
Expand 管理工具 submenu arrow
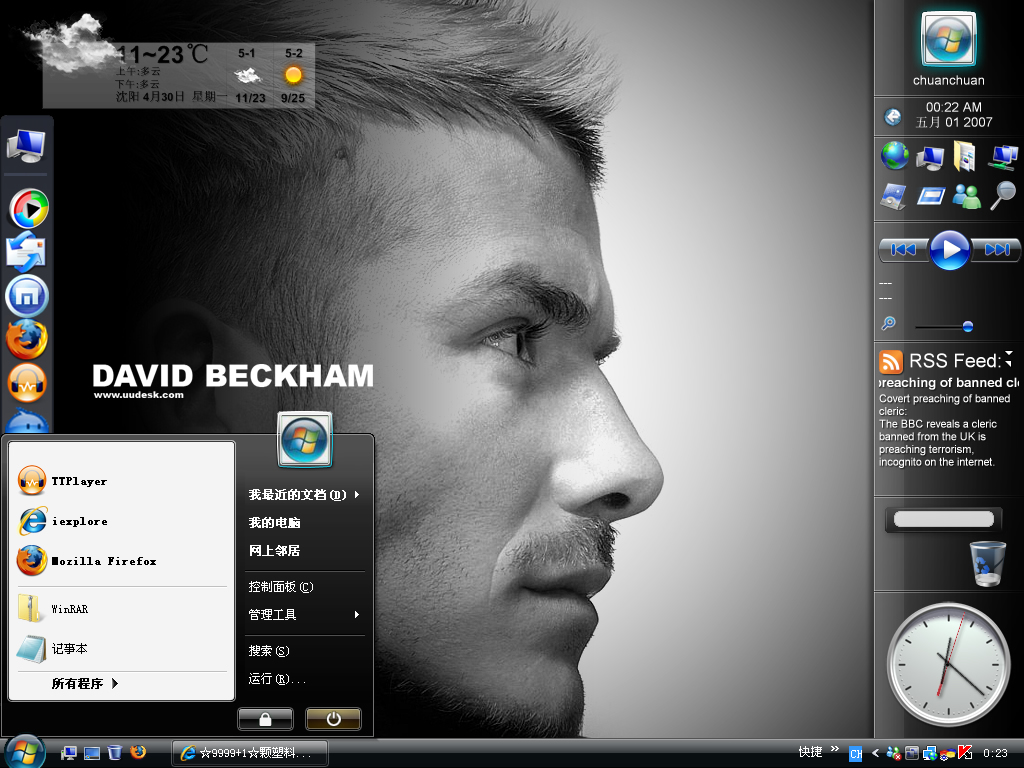357,615
